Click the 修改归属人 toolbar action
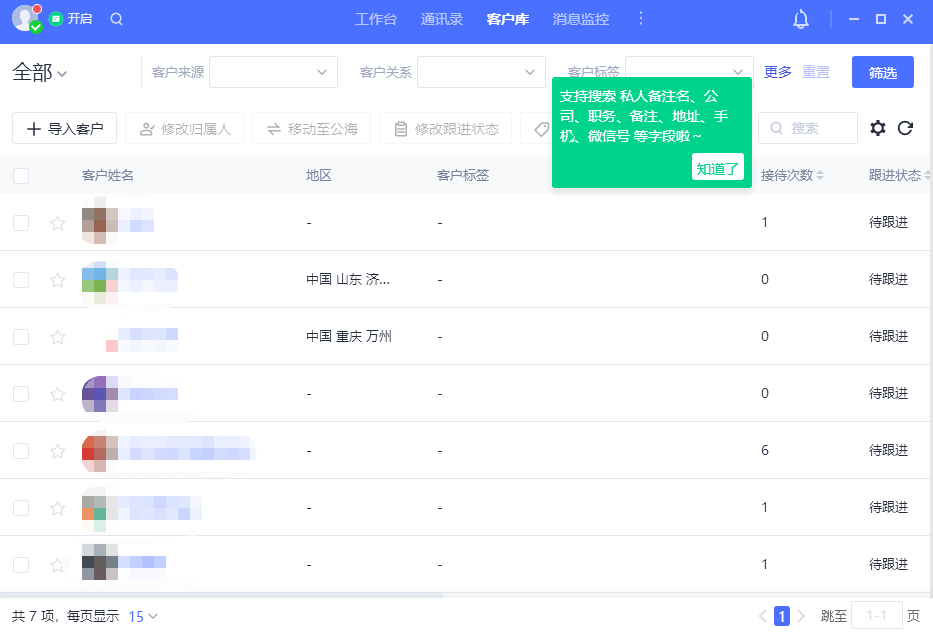 pyautogui.click(x=184, y=128)
